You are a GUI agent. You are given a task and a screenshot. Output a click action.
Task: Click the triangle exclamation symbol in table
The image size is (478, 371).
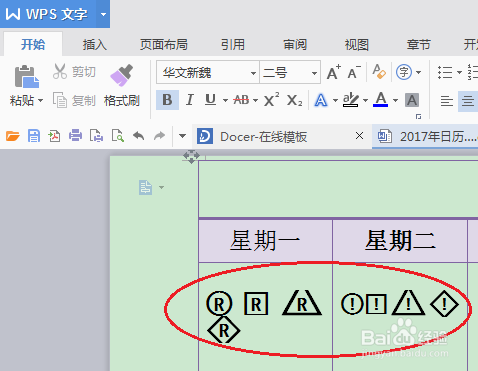(x=408, y=303)
